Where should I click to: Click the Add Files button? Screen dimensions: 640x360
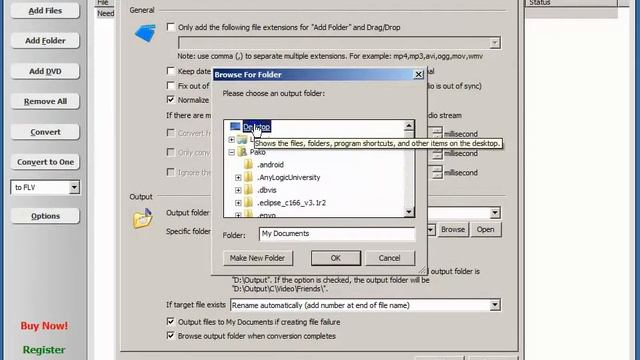pyautogui.click(x=45, y=11)
